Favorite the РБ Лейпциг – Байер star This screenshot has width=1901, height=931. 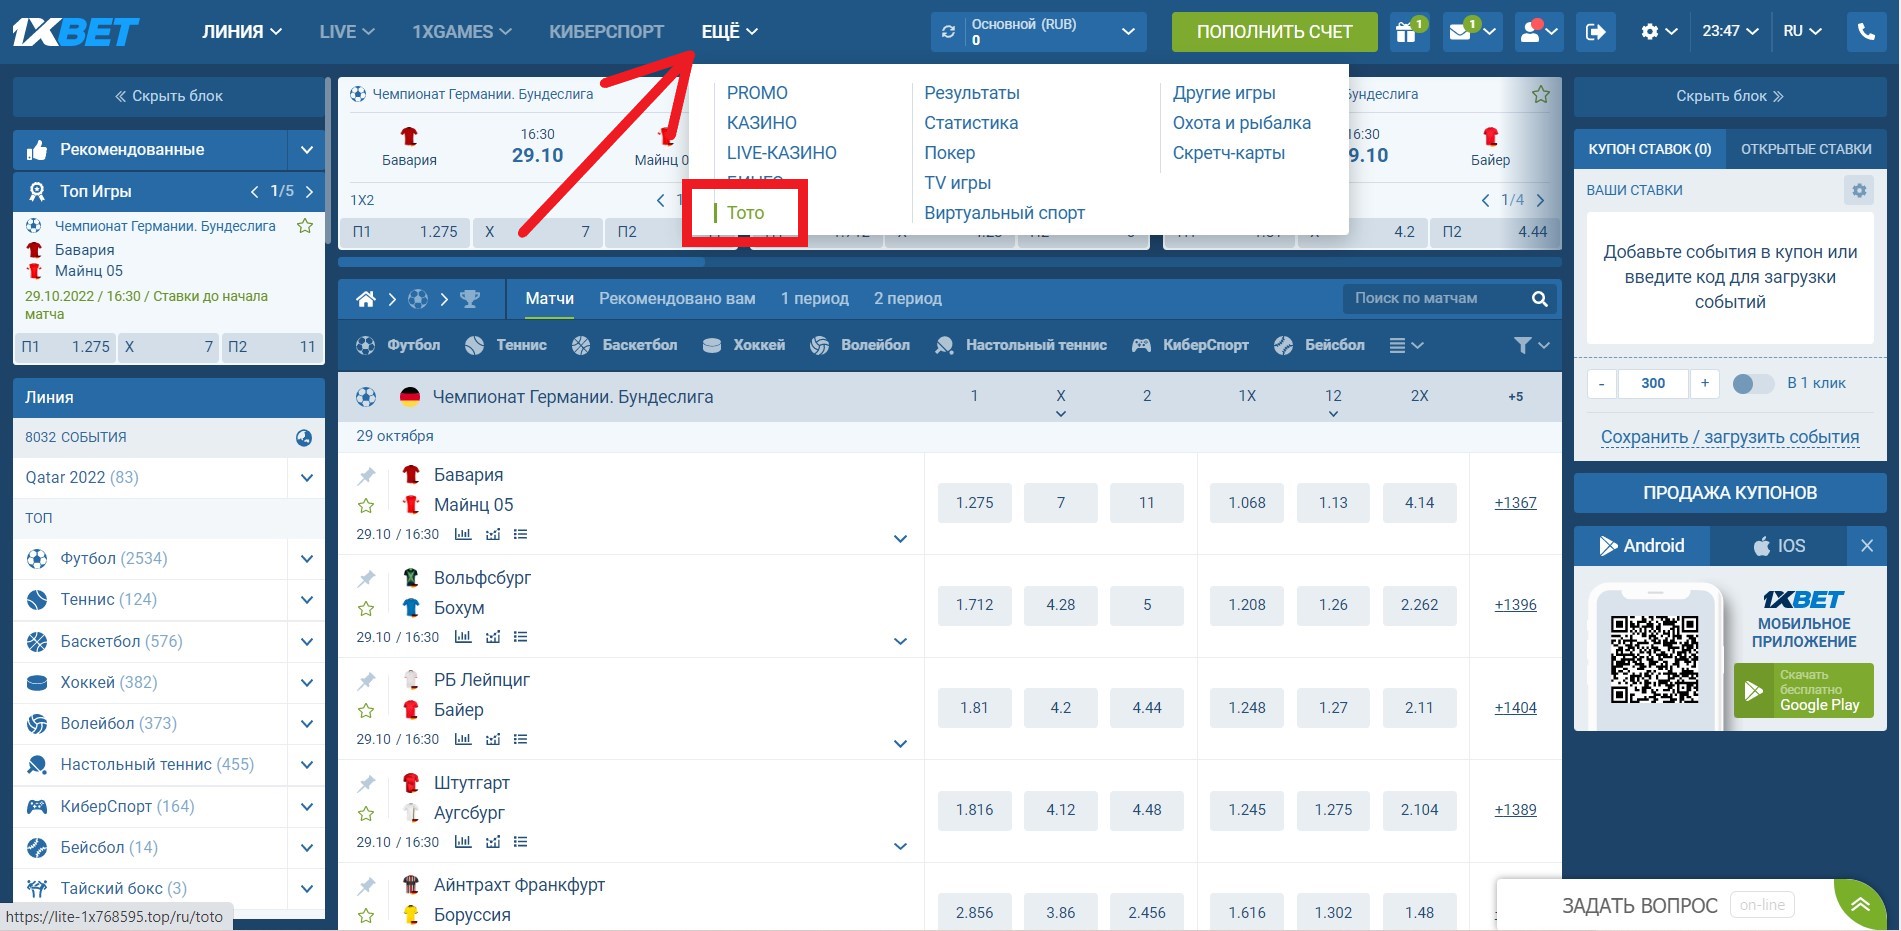pos(366,711)
